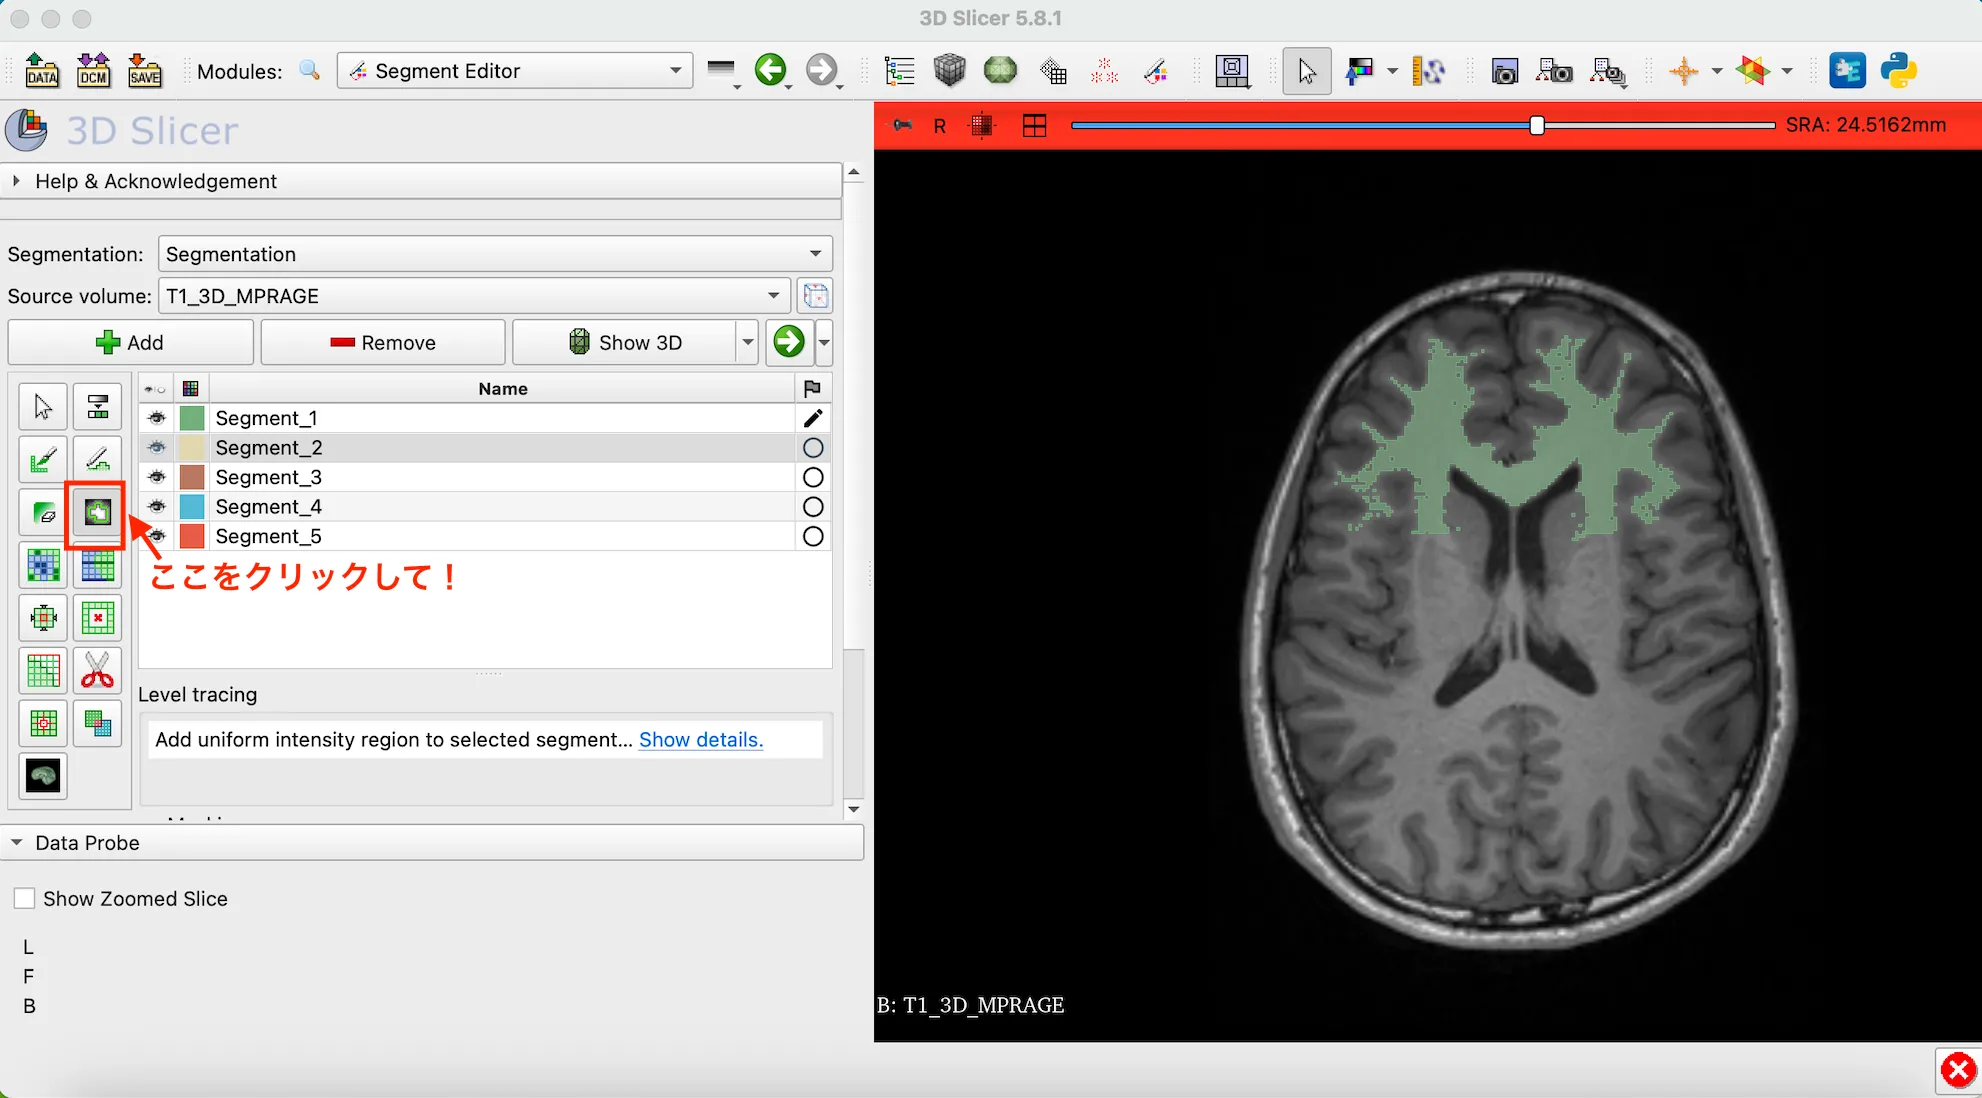This screenshot has width=1982, height=1098.
Task: Open the Python console
Action: point(1899,70)
